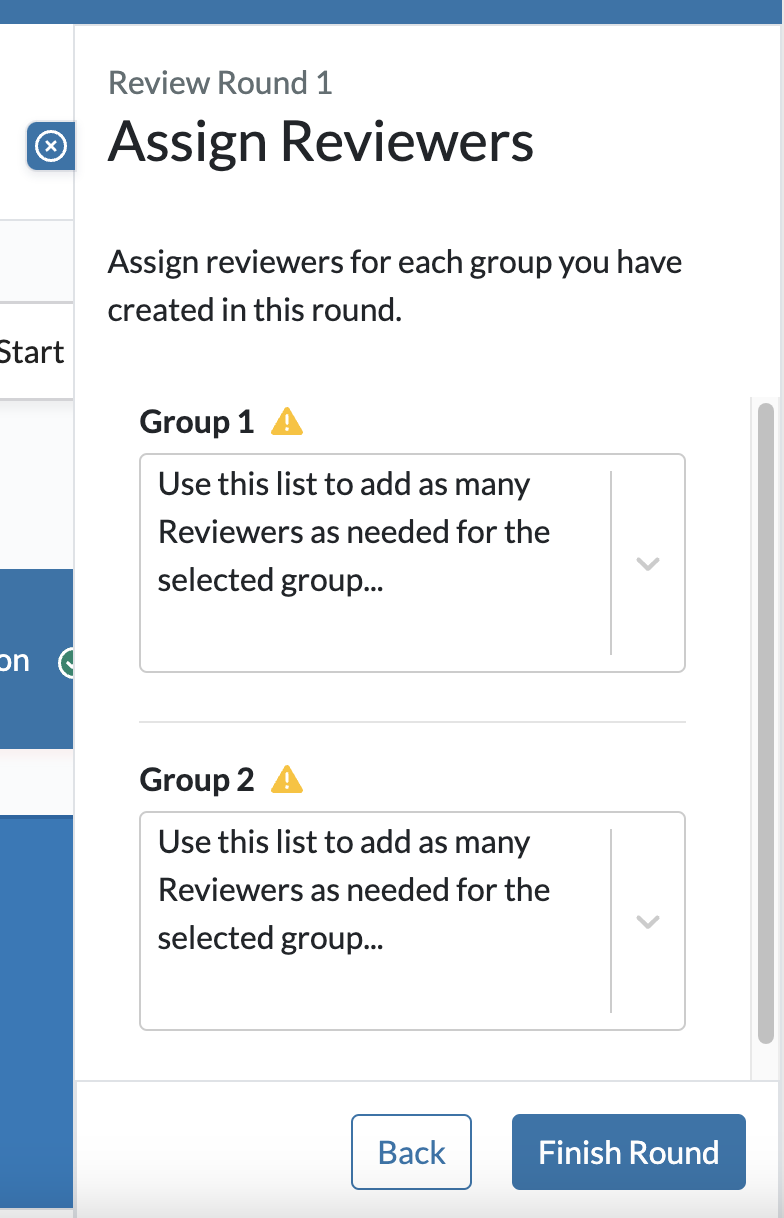784x1218 pixels.
Task: Open the chevron on the Group 1 selection box
Action: [647, 563]
